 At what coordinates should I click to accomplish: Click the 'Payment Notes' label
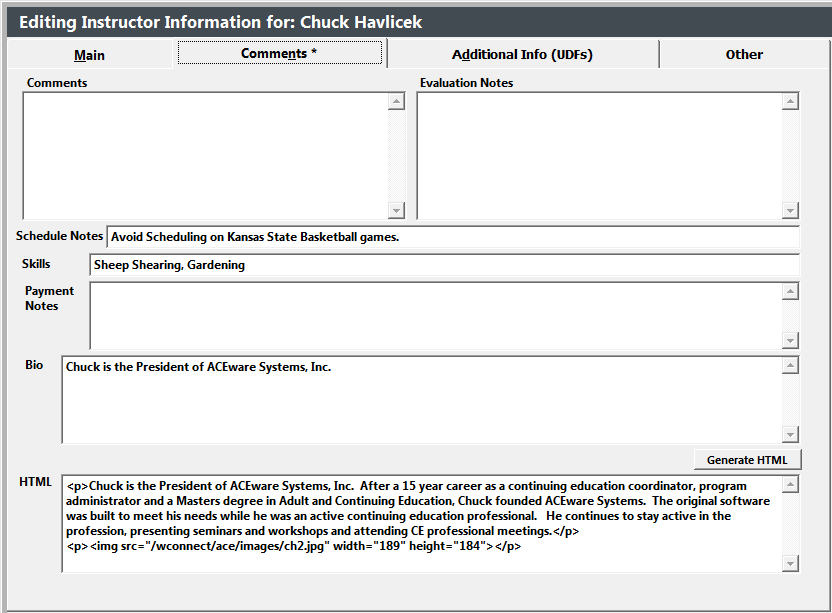[49, 298]
